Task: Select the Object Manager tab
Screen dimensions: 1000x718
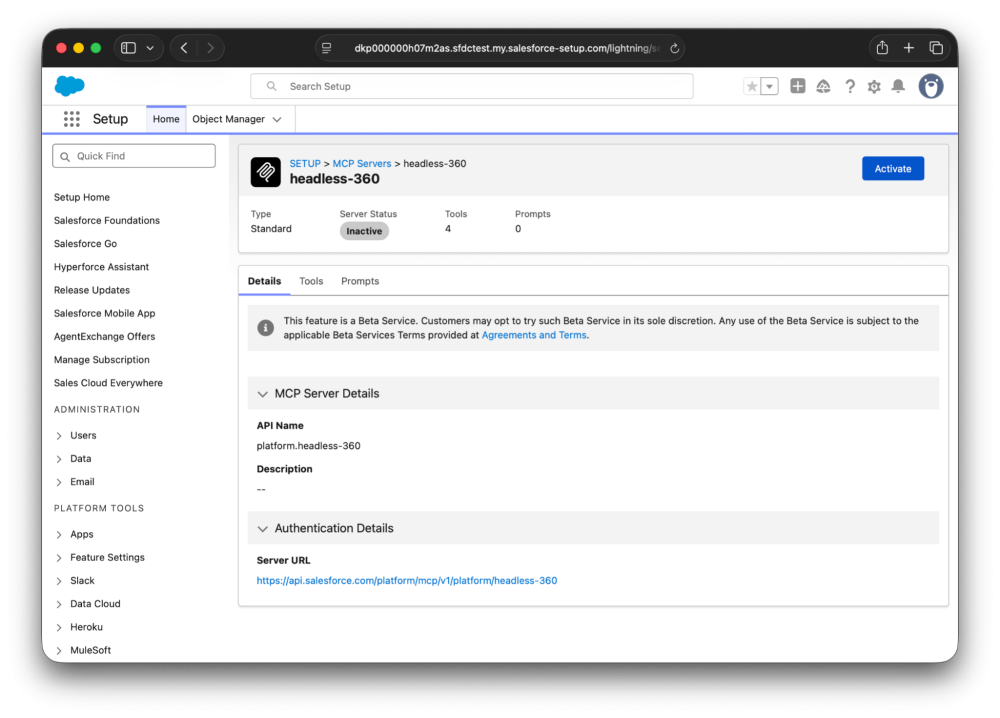Action: click(x=228, y=119)
